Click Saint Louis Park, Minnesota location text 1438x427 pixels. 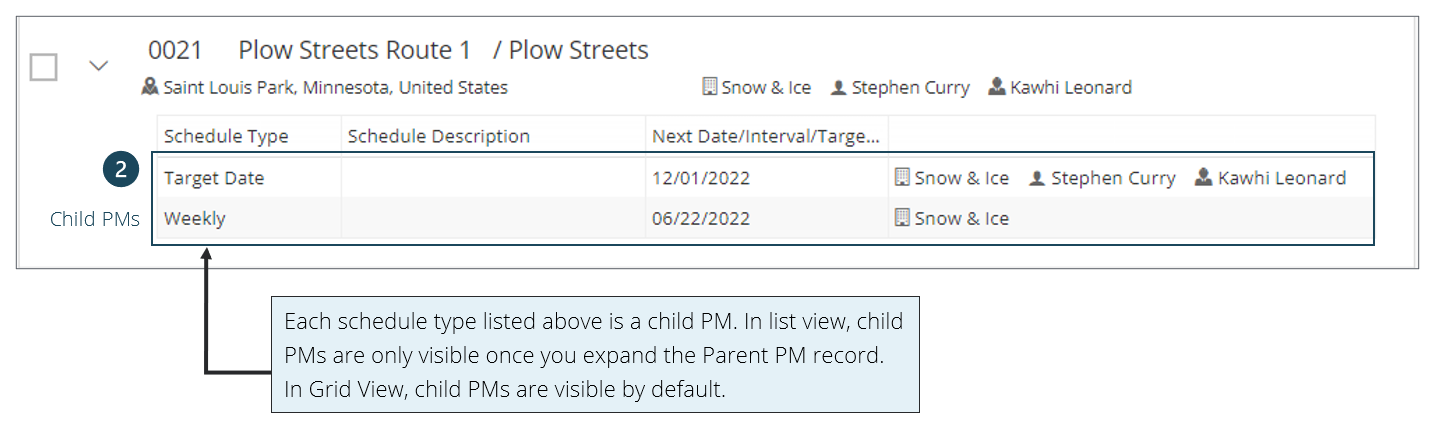click(x=335, y=88)
